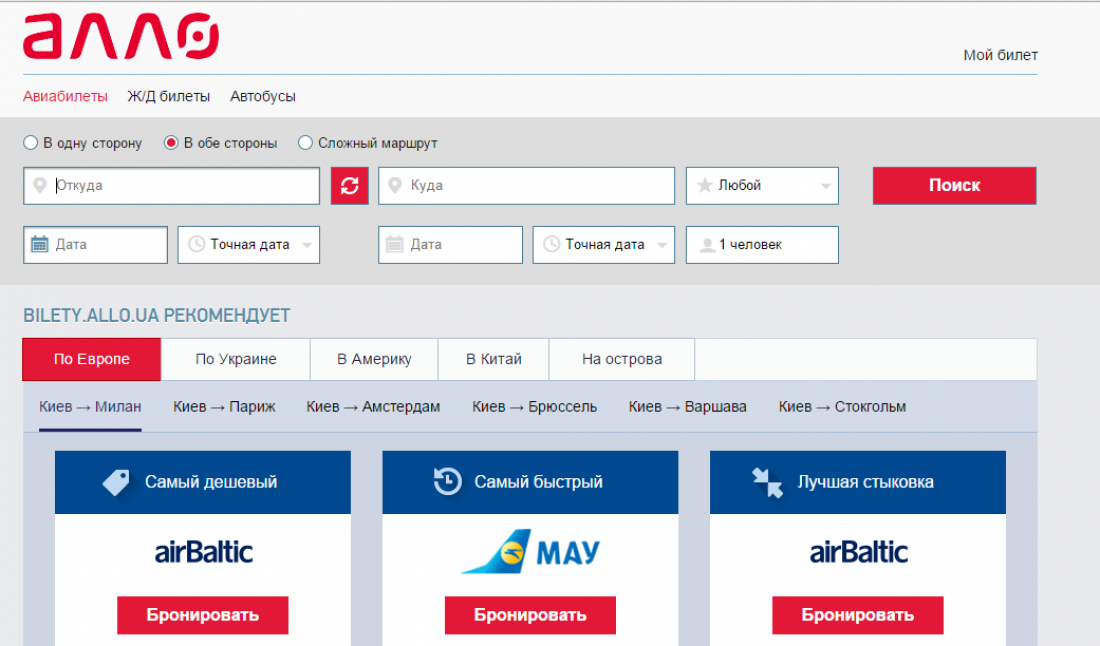Click the swap departure and destination icon
The image size is (1100, 646).
pyautogui.click(x=349, y=185)
